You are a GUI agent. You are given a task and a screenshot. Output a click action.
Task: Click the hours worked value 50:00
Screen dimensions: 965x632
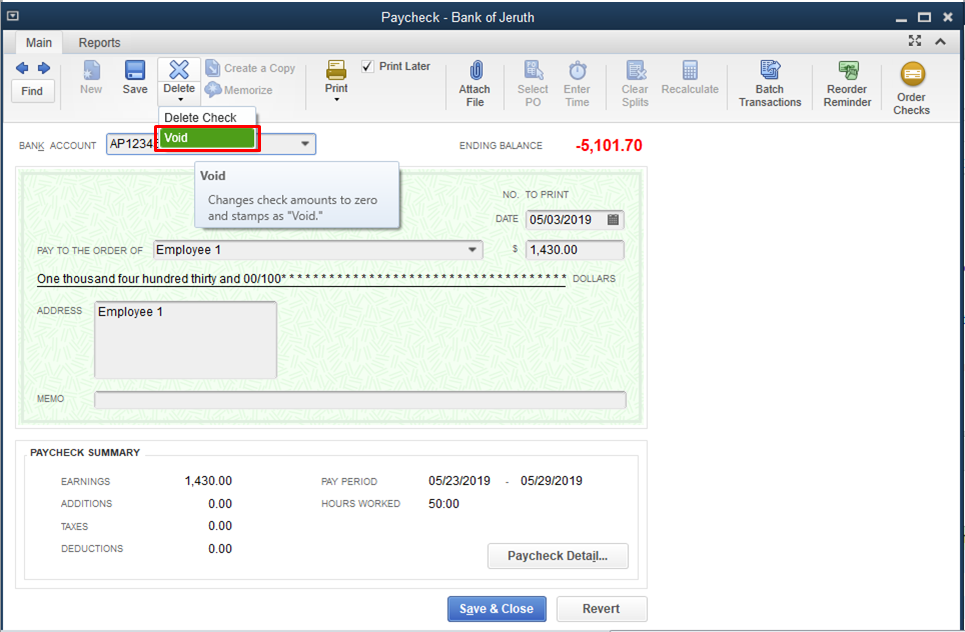pyautogui.click(x=444, y=503)
